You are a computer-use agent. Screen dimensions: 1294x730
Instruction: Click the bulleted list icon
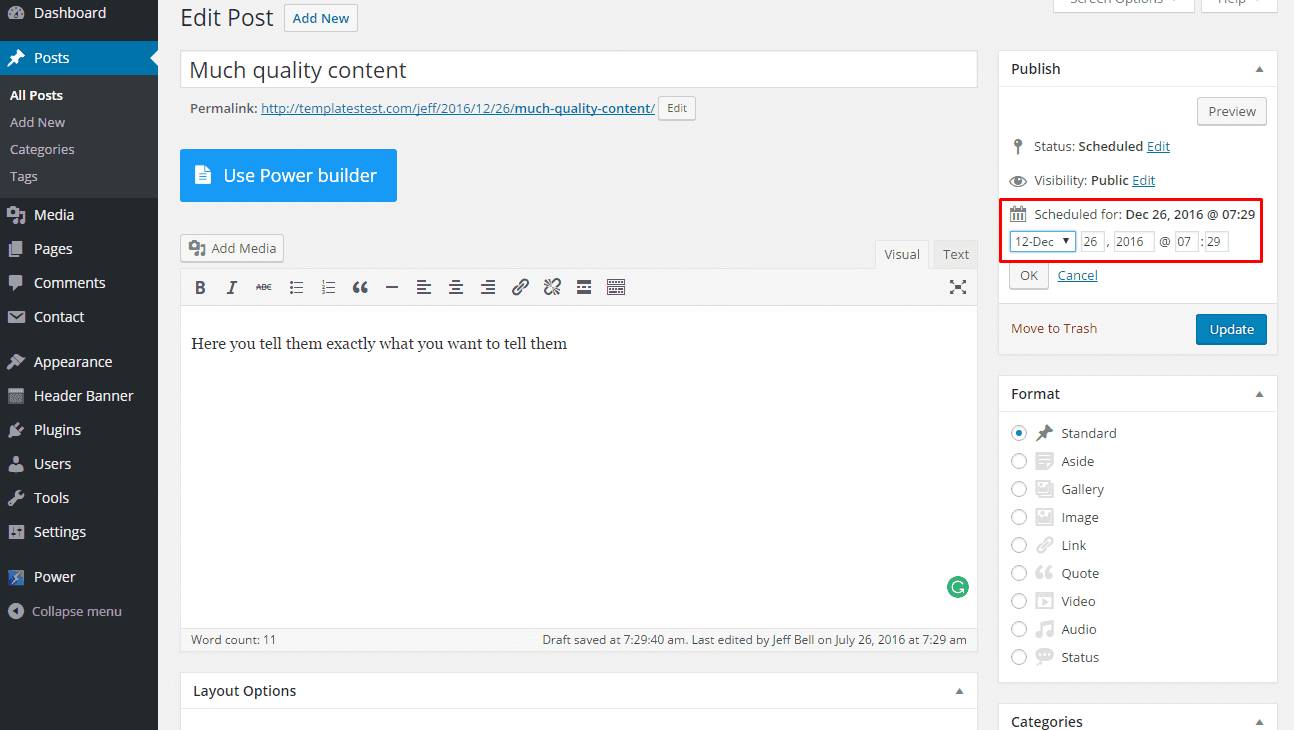296,288
